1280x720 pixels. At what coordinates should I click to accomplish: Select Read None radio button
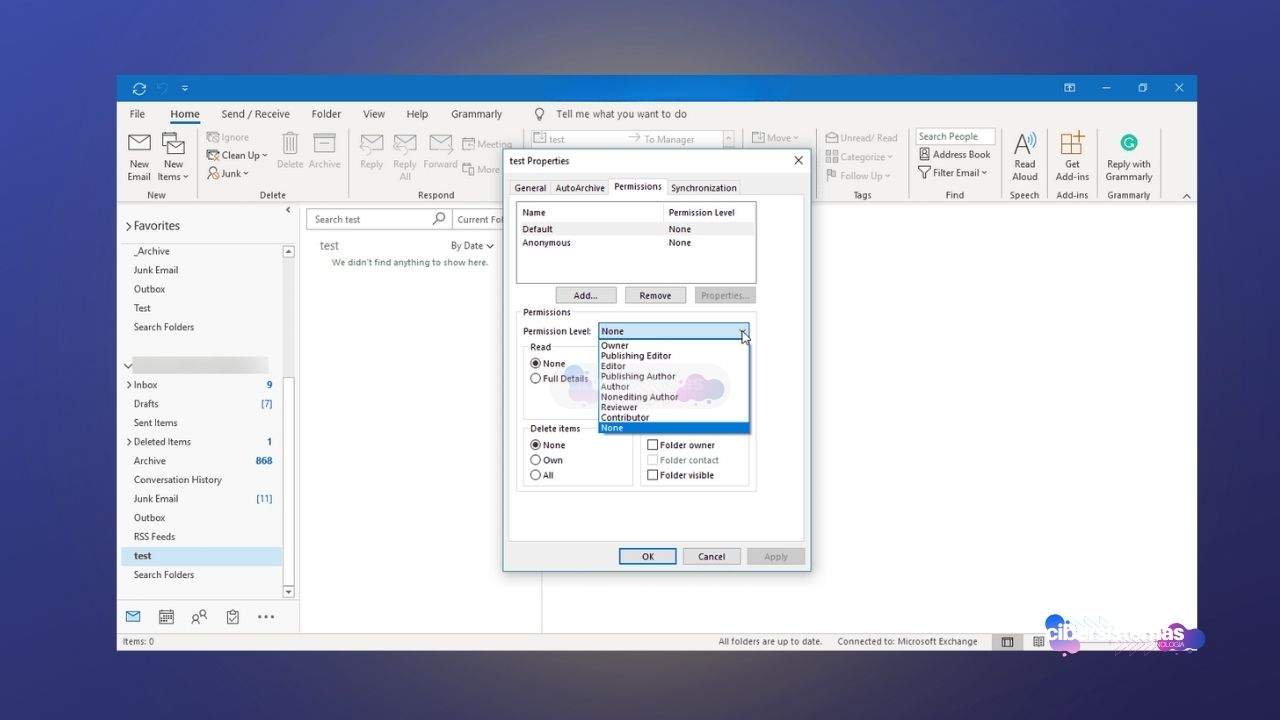click(536, 363)
